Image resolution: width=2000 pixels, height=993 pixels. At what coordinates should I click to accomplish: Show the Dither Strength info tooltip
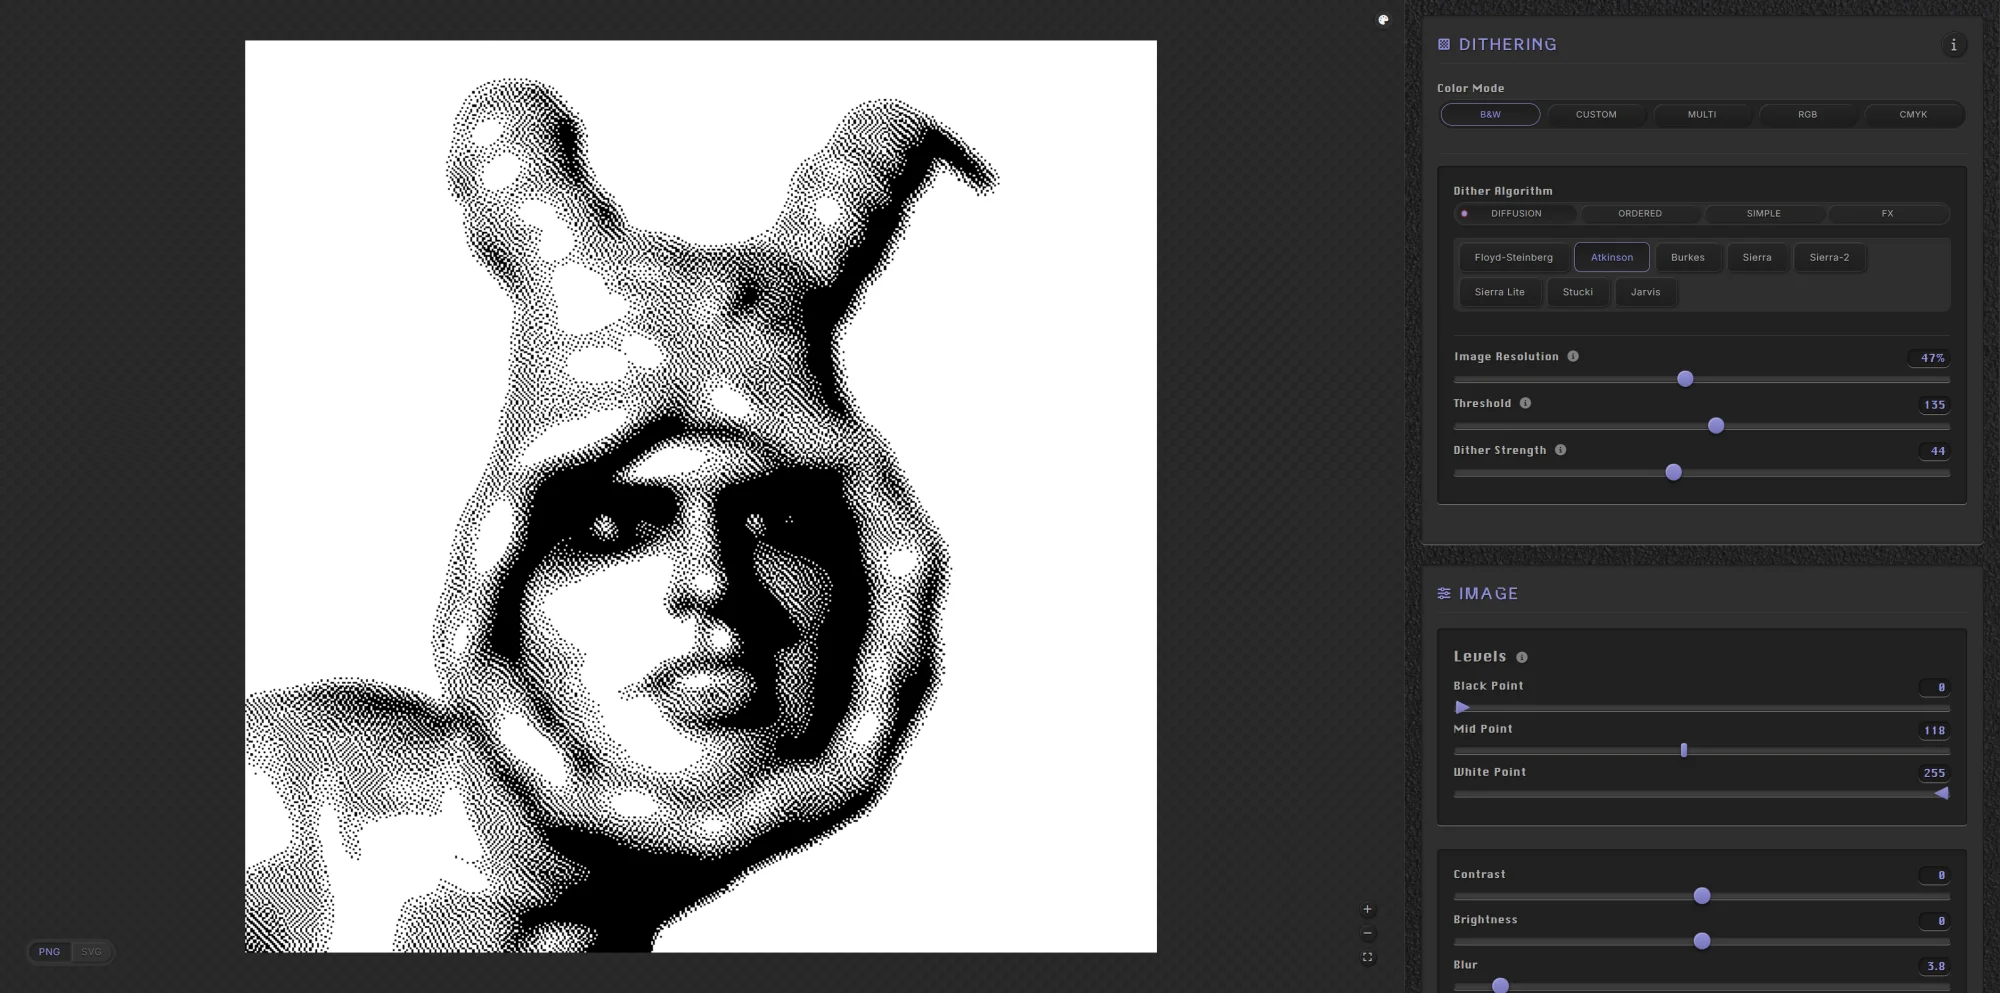1560,451
